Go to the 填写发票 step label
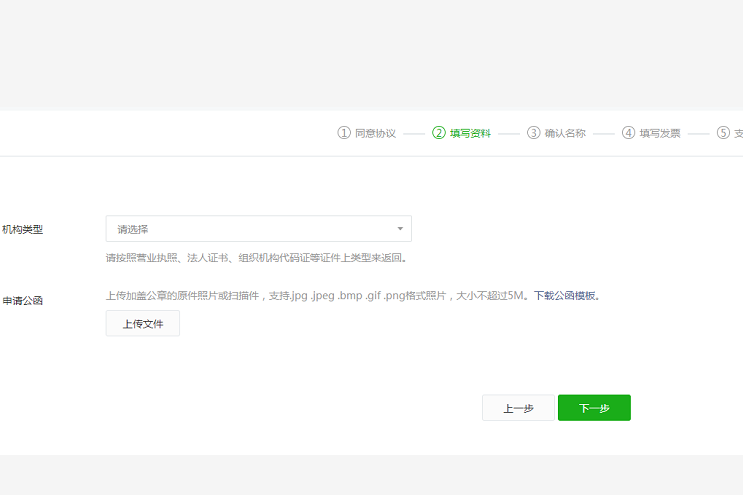 (x=660, y=133)
